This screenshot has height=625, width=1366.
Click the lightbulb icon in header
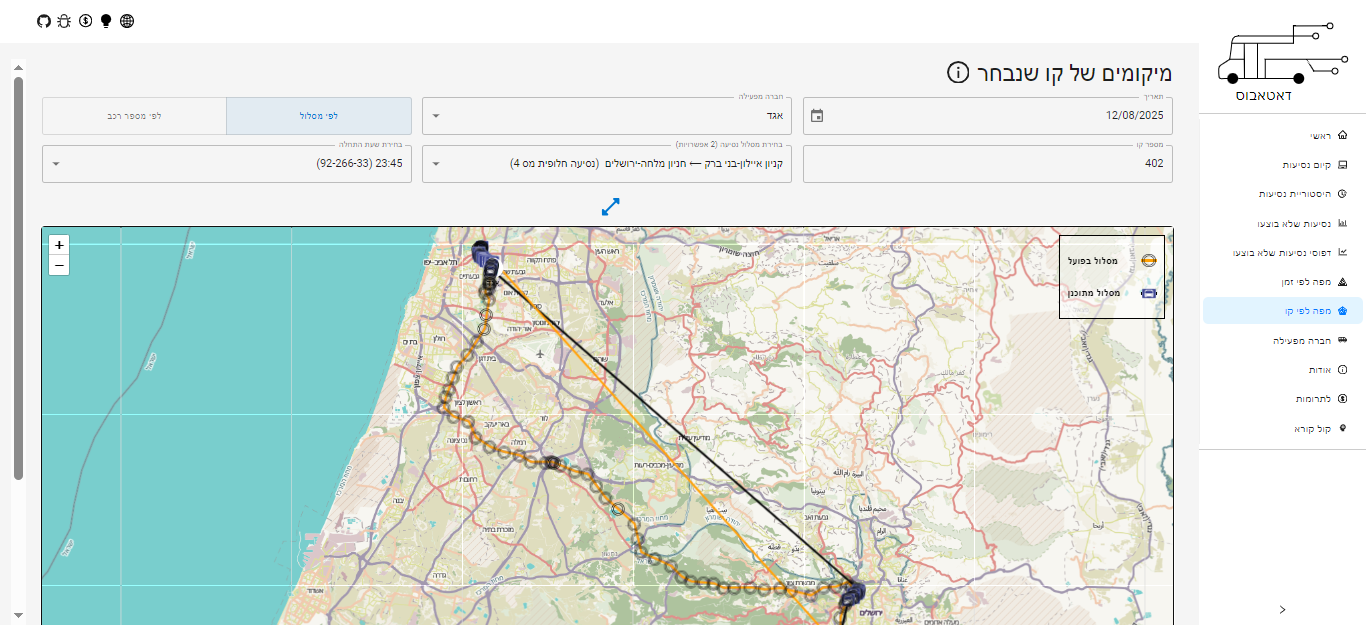coord(106,21)
